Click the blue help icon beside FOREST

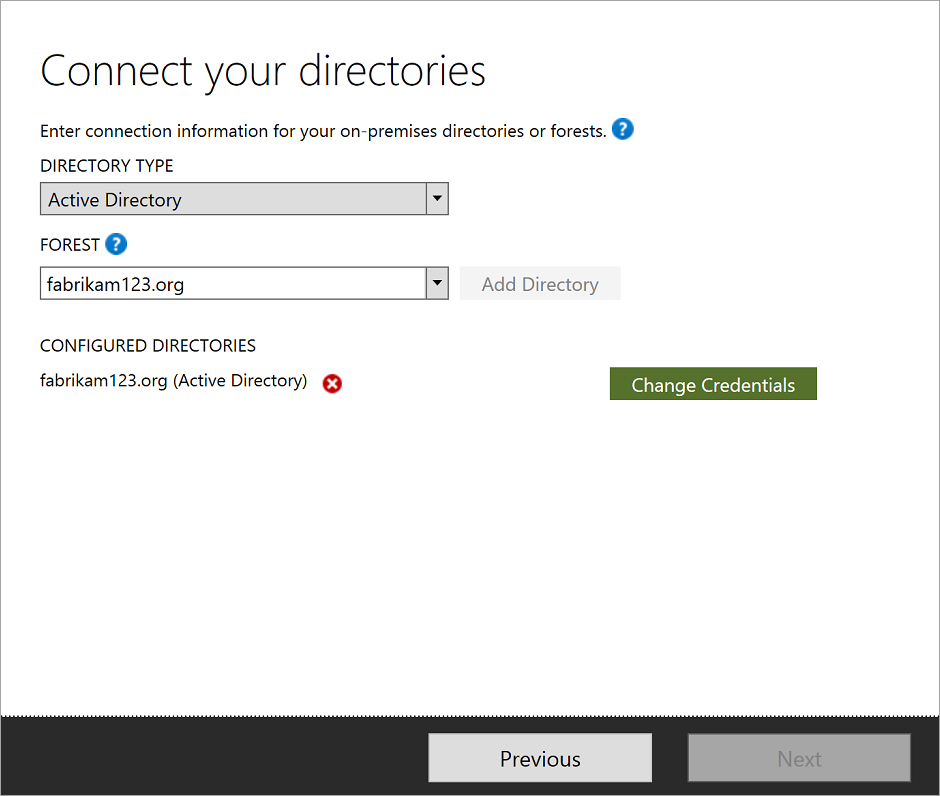[x=116, y=244]
